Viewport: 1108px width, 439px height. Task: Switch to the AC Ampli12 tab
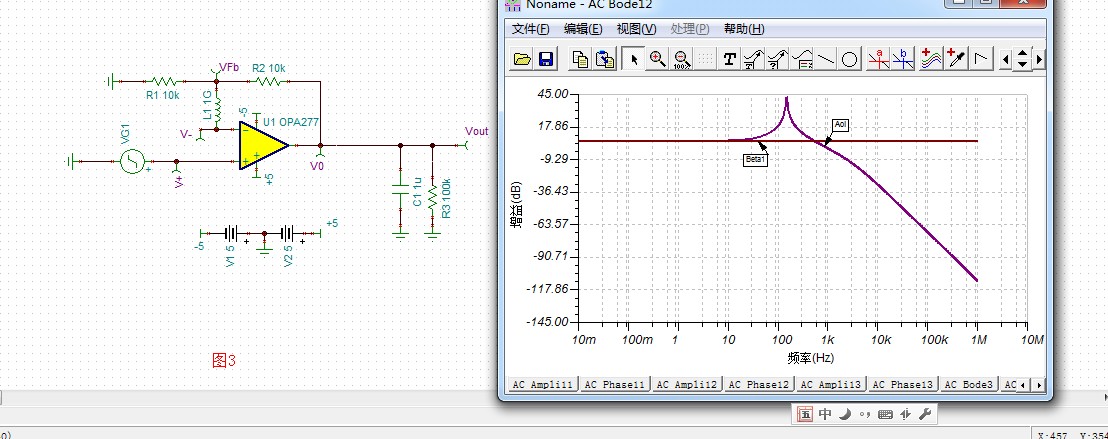point(687,385)
